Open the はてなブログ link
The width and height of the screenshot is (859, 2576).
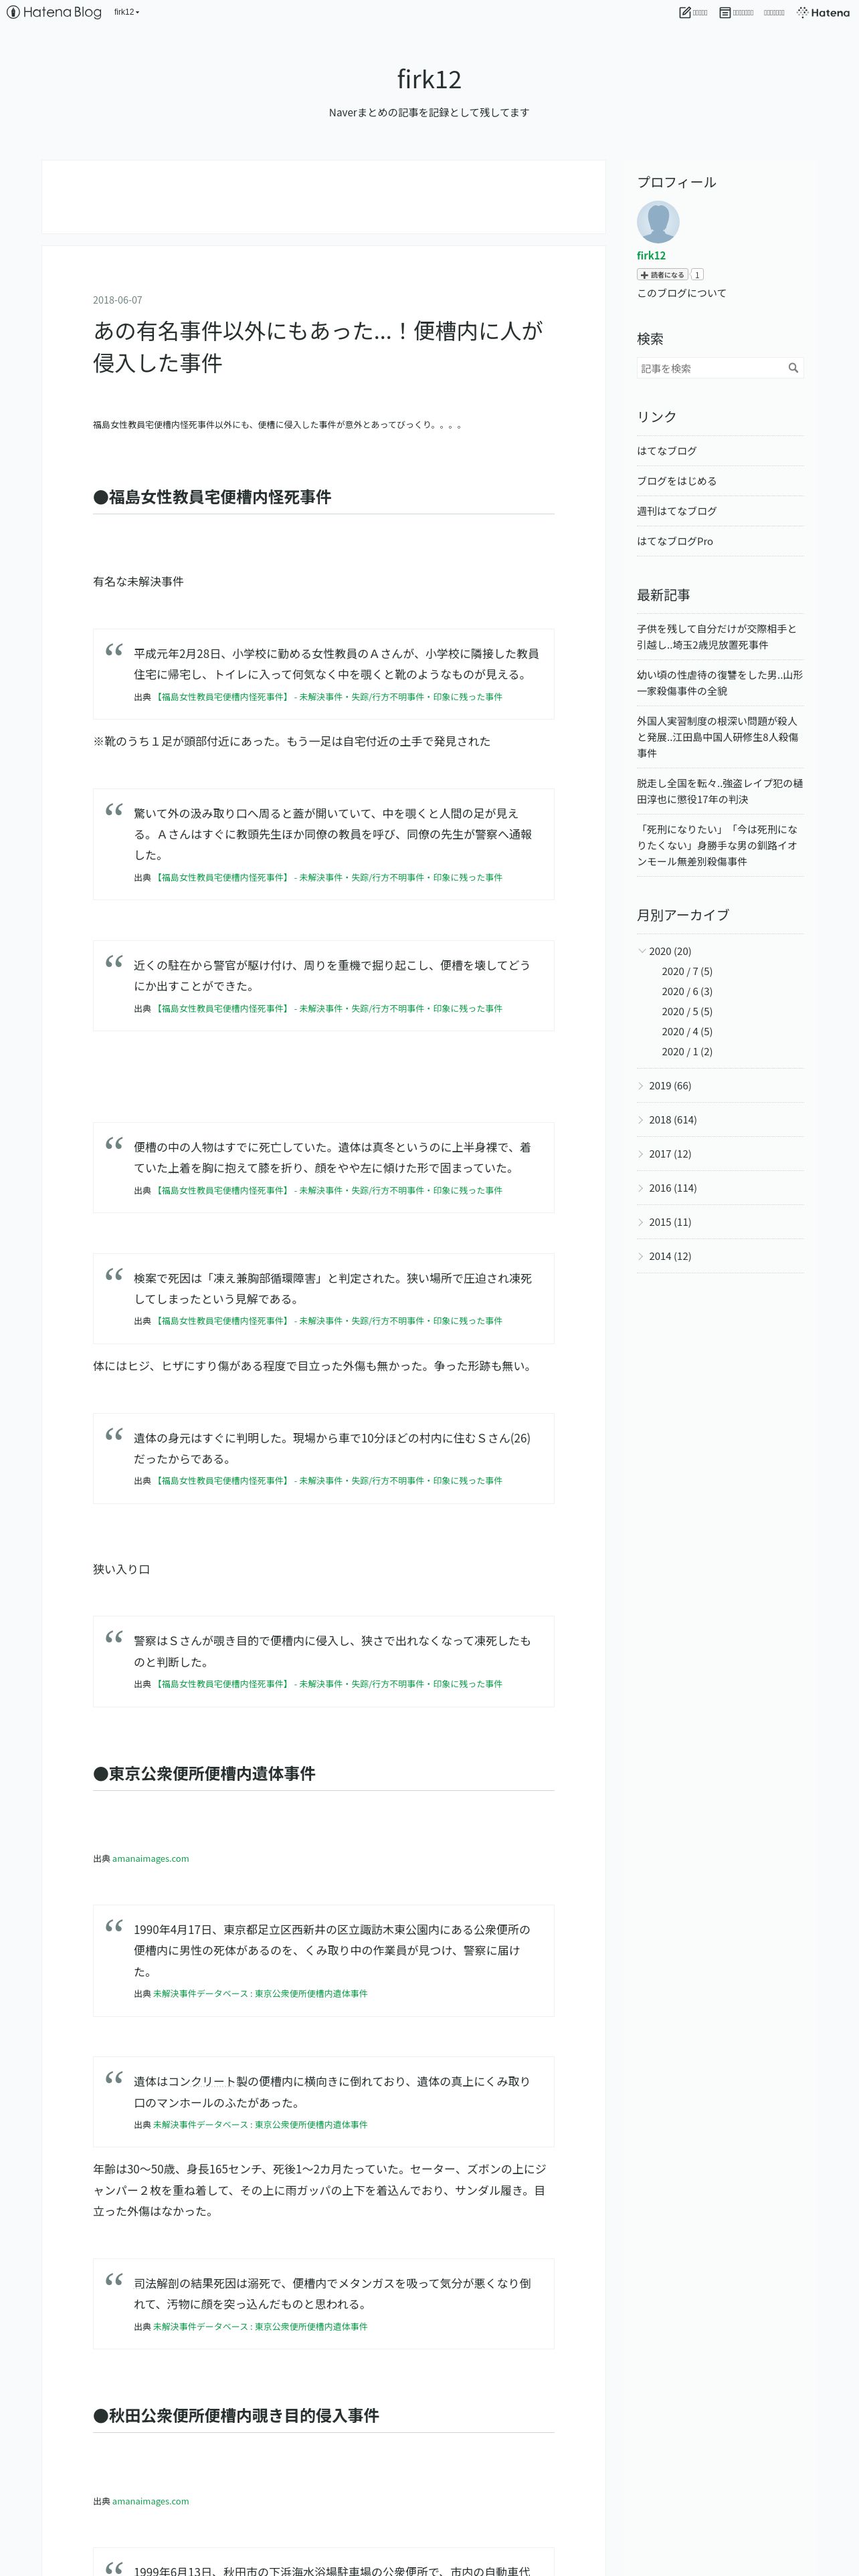click(667, 451)
